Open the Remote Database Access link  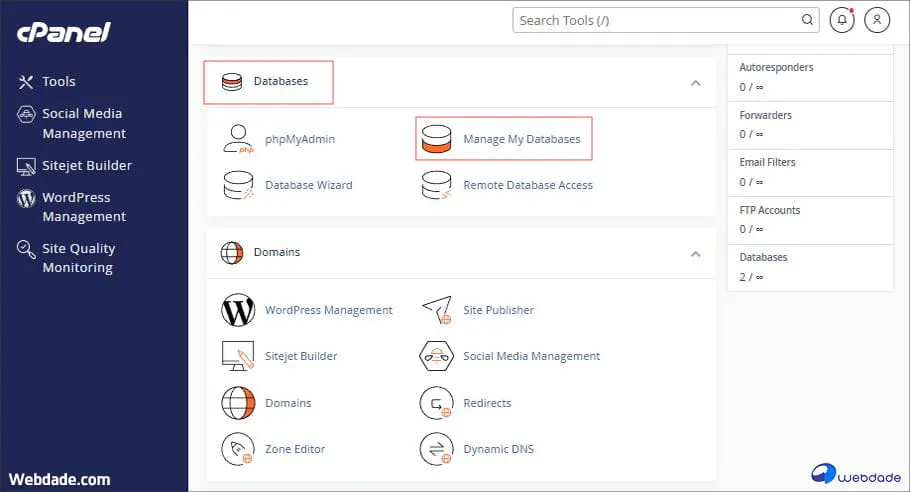pos(528,185)
